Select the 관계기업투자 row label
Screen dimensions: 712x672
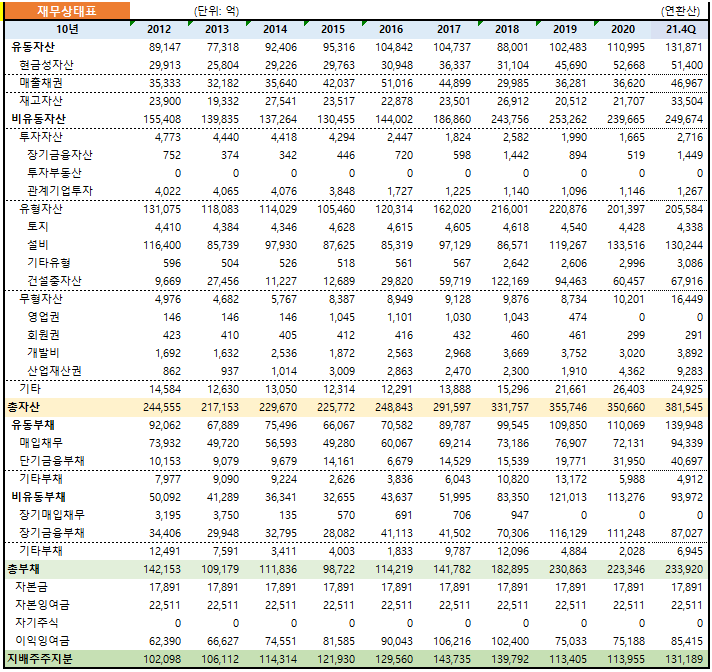[59, 191]
